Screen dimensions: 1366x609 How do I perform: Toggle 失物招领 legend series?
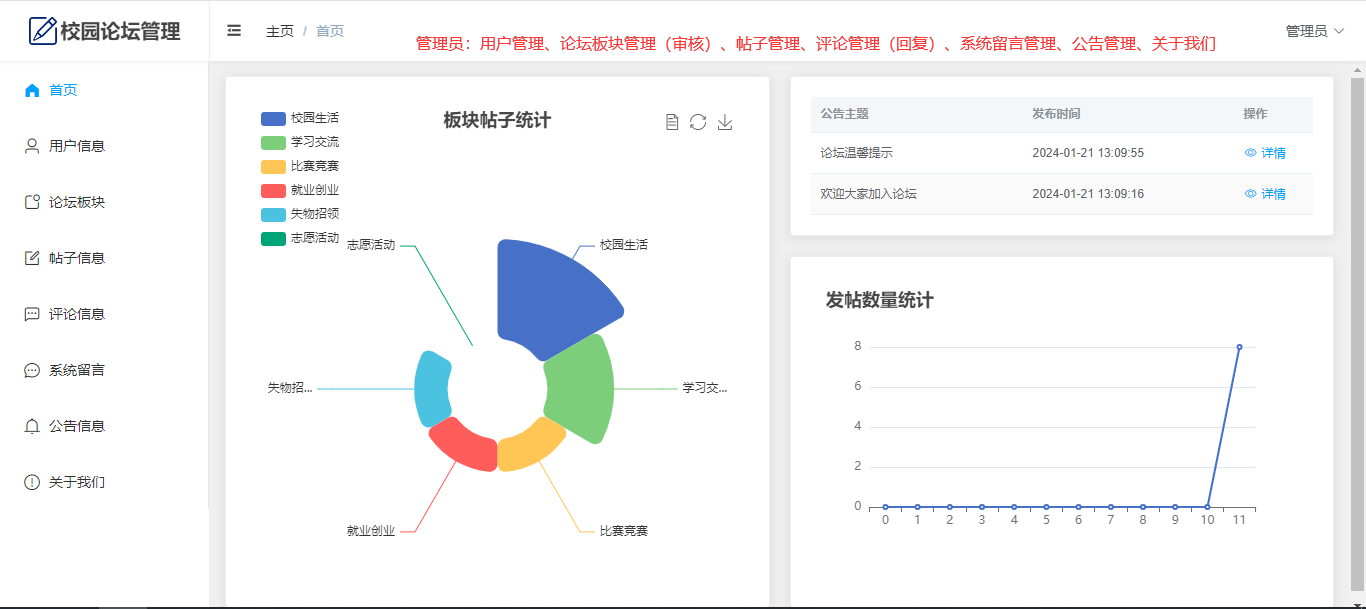300,214
